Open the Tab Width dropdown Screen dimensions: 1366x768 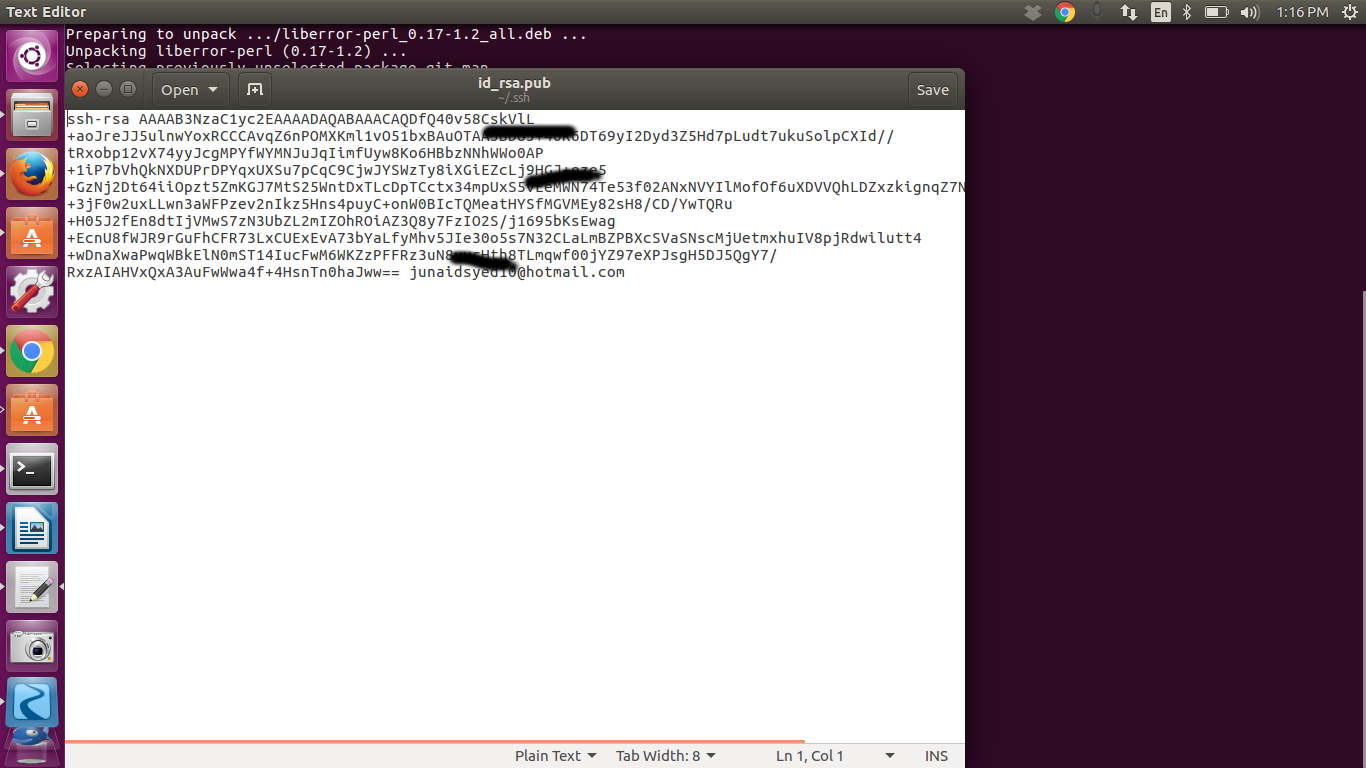[x=665, y=755]
